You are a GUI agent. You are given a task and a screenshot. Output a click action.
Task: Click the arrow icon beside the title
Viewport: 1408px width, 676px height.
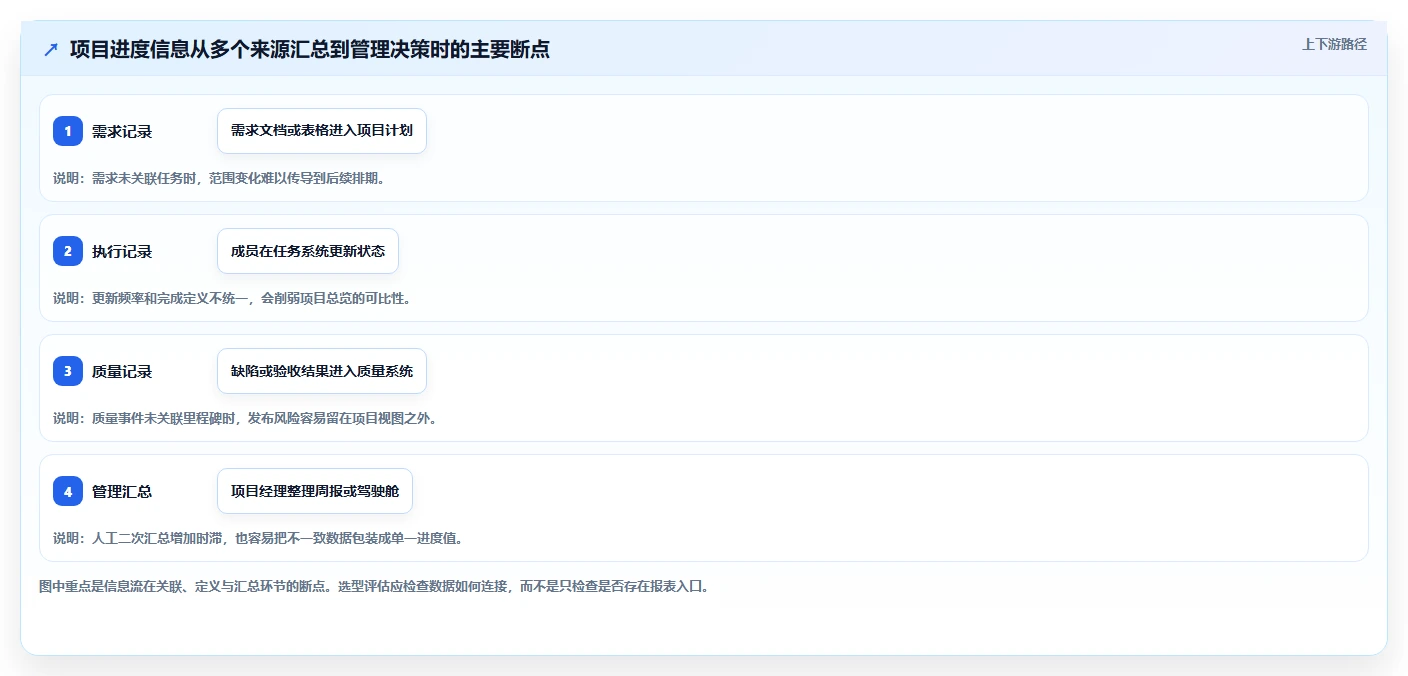coord(51,49)
